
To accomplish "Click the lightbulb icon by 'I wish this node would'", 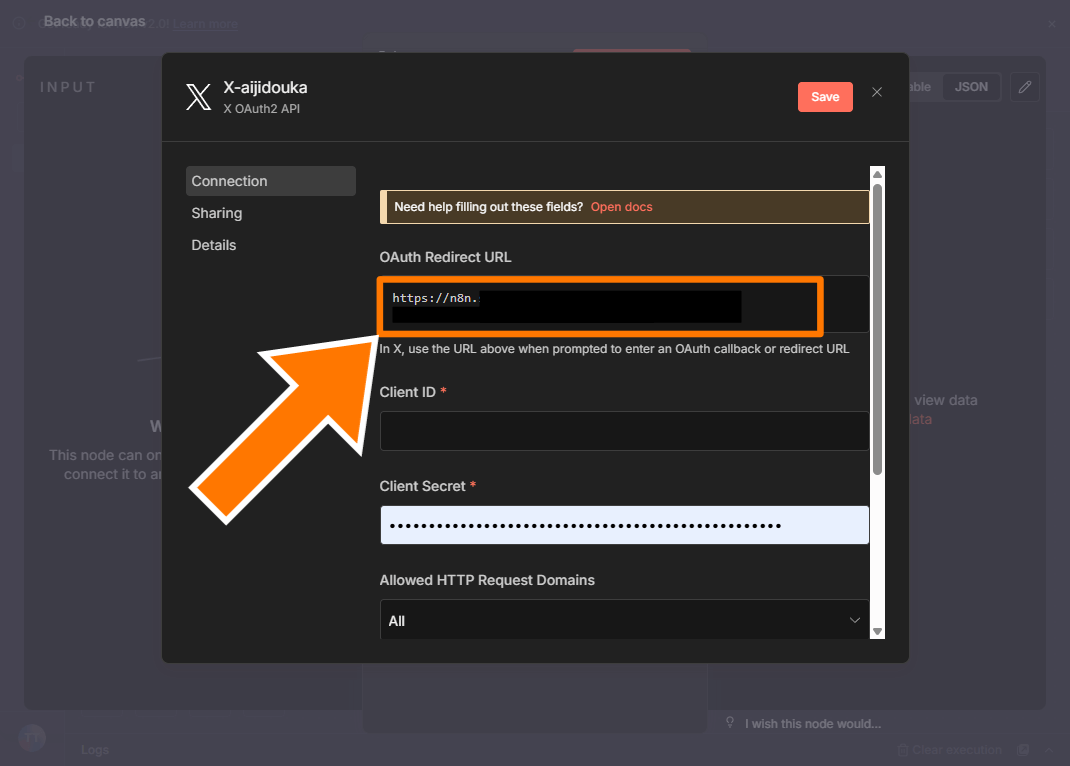I will 730,723.
